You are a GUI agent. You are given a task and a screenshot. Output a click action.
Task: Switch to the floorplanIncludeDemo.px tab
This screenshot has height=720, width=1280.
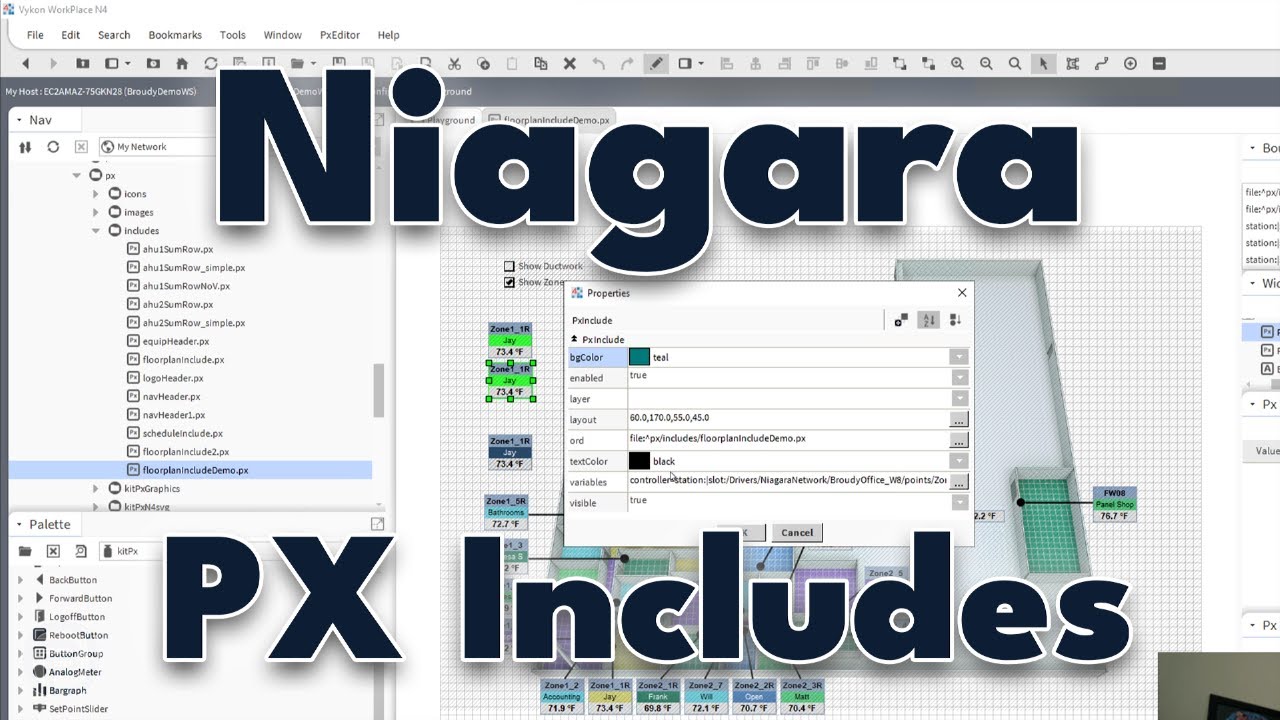point(549,120)
